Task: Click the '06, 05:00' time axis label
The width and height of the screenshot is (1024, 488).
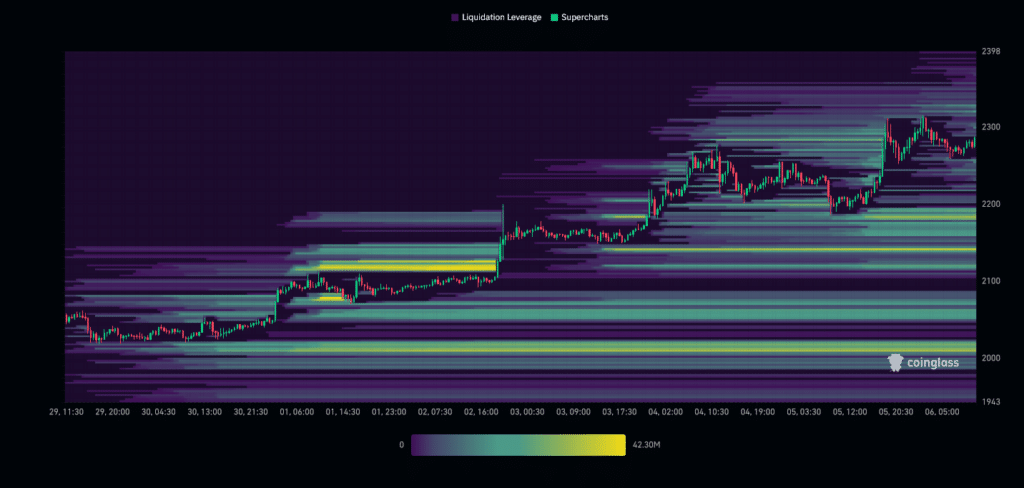Action: pos(941,411)
